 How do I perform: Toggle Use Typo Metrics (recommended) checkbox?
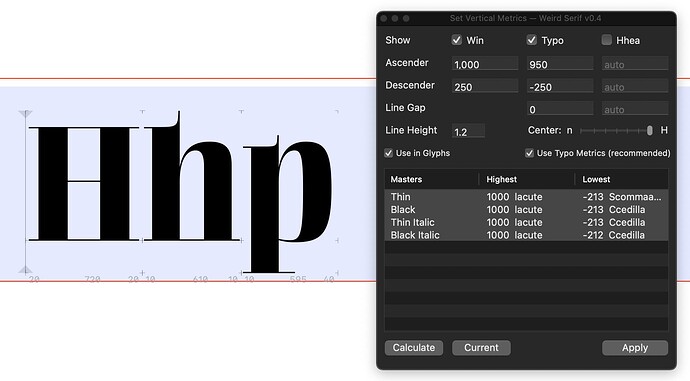pos(529,153)
